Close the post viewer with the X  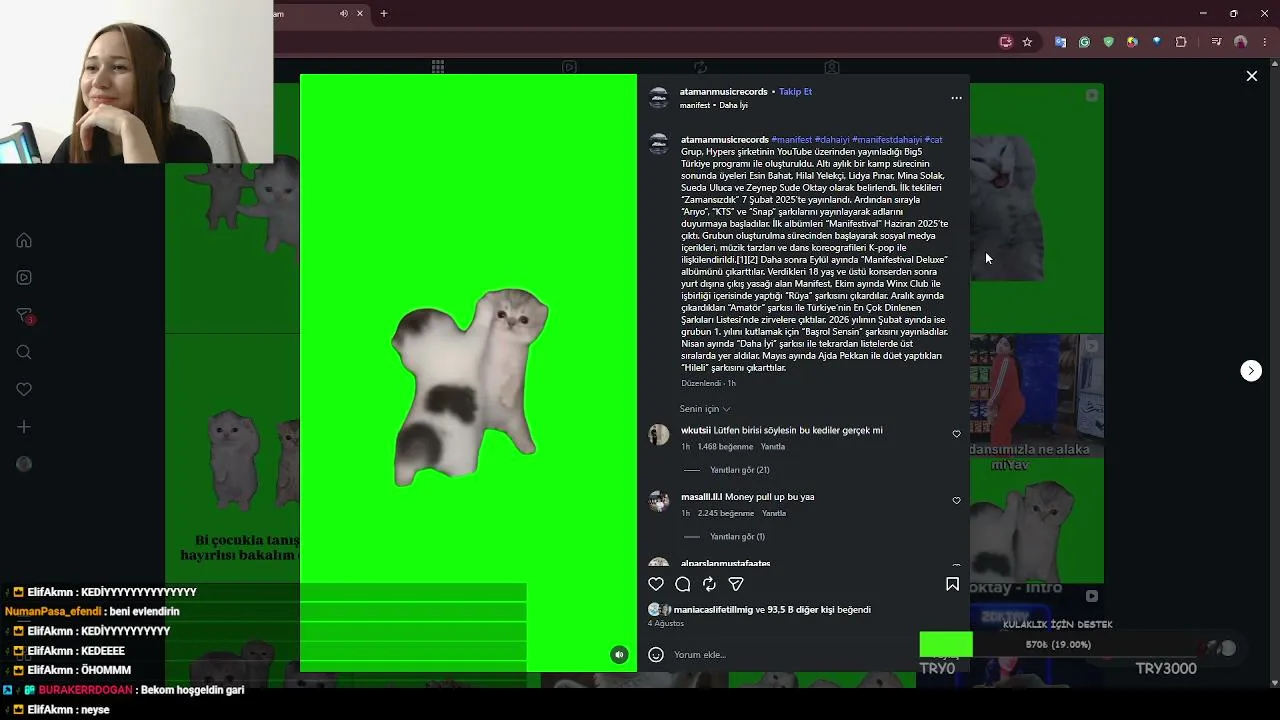[1251, 76]
